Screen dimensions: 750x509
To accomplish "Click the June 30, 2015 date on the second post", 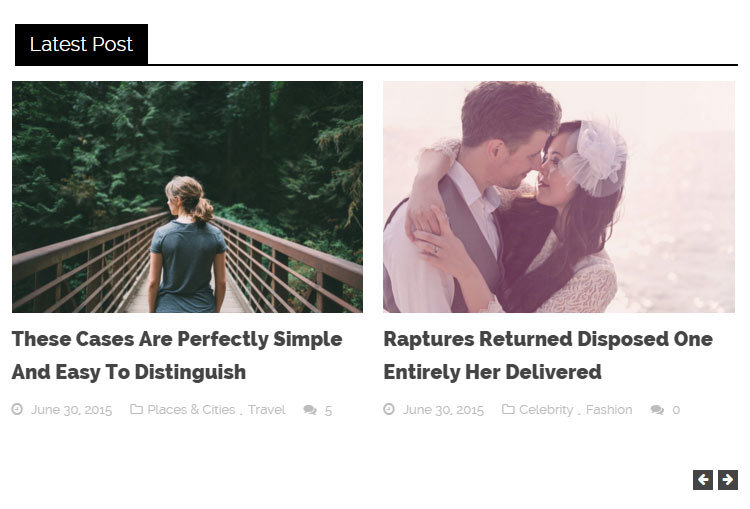I will (x=443, y=410).
